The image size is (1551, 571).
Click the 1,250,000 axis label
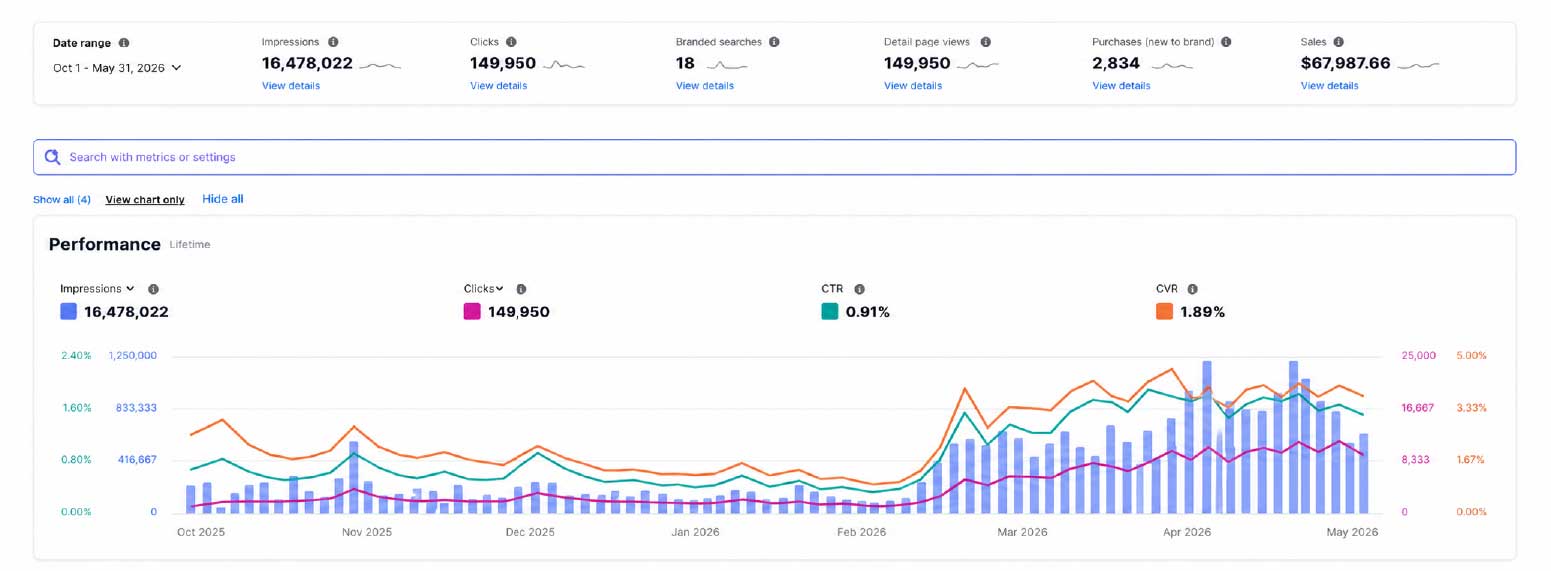click(132, 356)
